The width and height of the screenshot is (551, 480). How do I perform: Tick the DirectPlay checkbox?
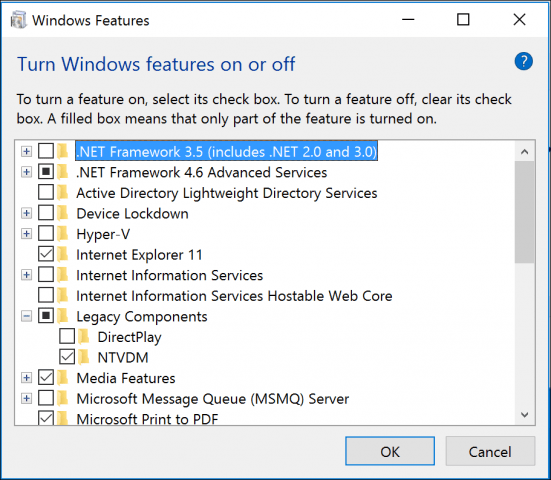(x=67, y=337)
